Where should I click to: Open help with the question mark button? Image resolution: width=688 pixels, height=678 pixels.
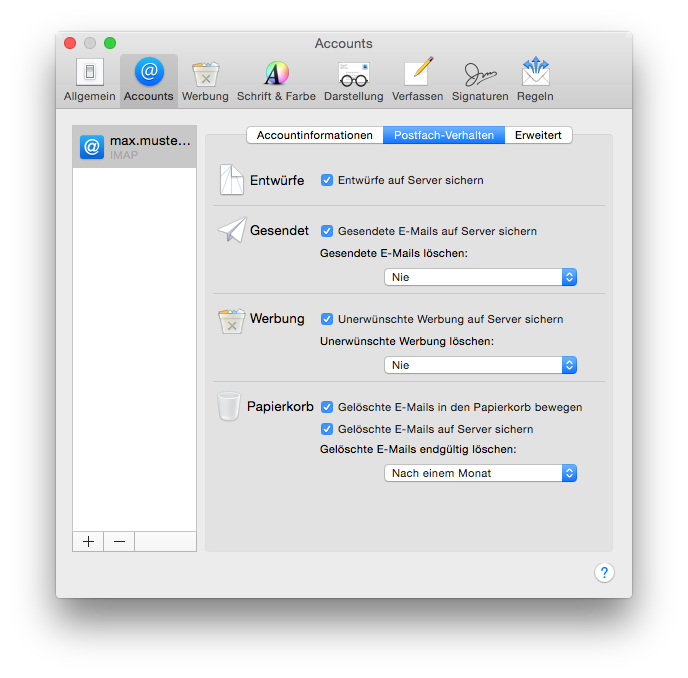pos(604,572)
